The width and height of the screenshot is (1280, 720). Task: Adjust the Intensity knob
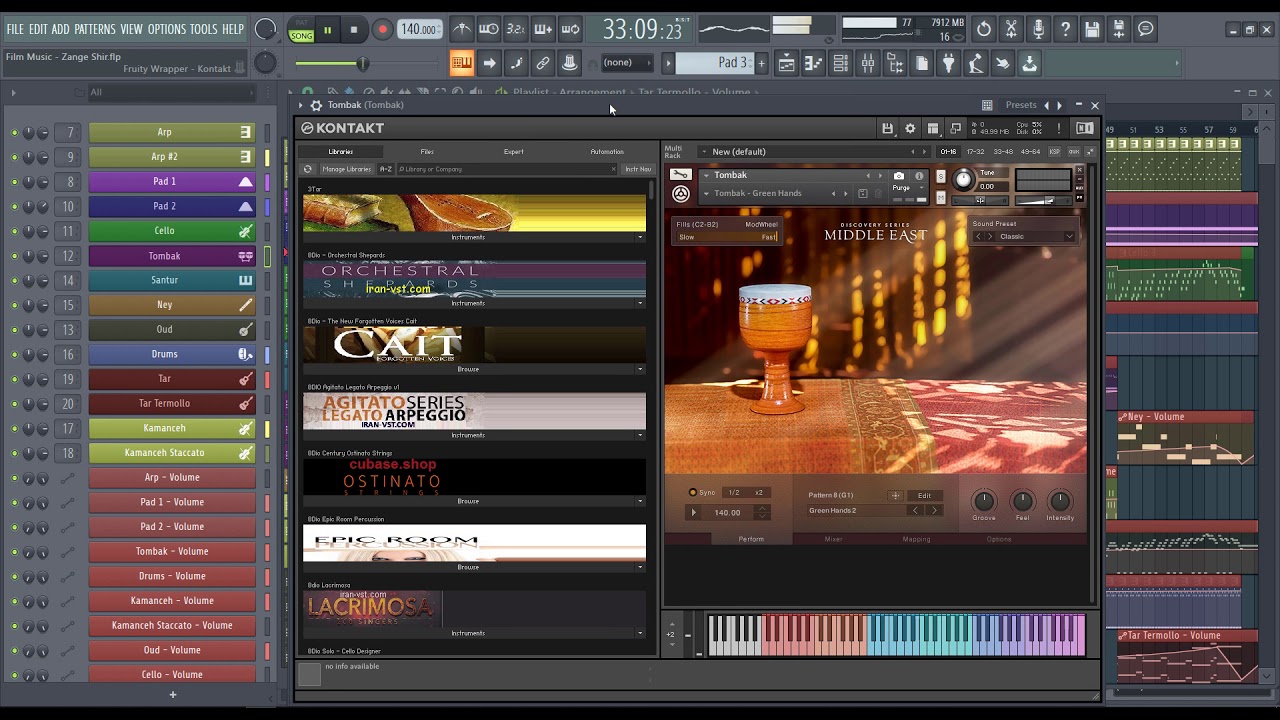[x=1060, y=501]
